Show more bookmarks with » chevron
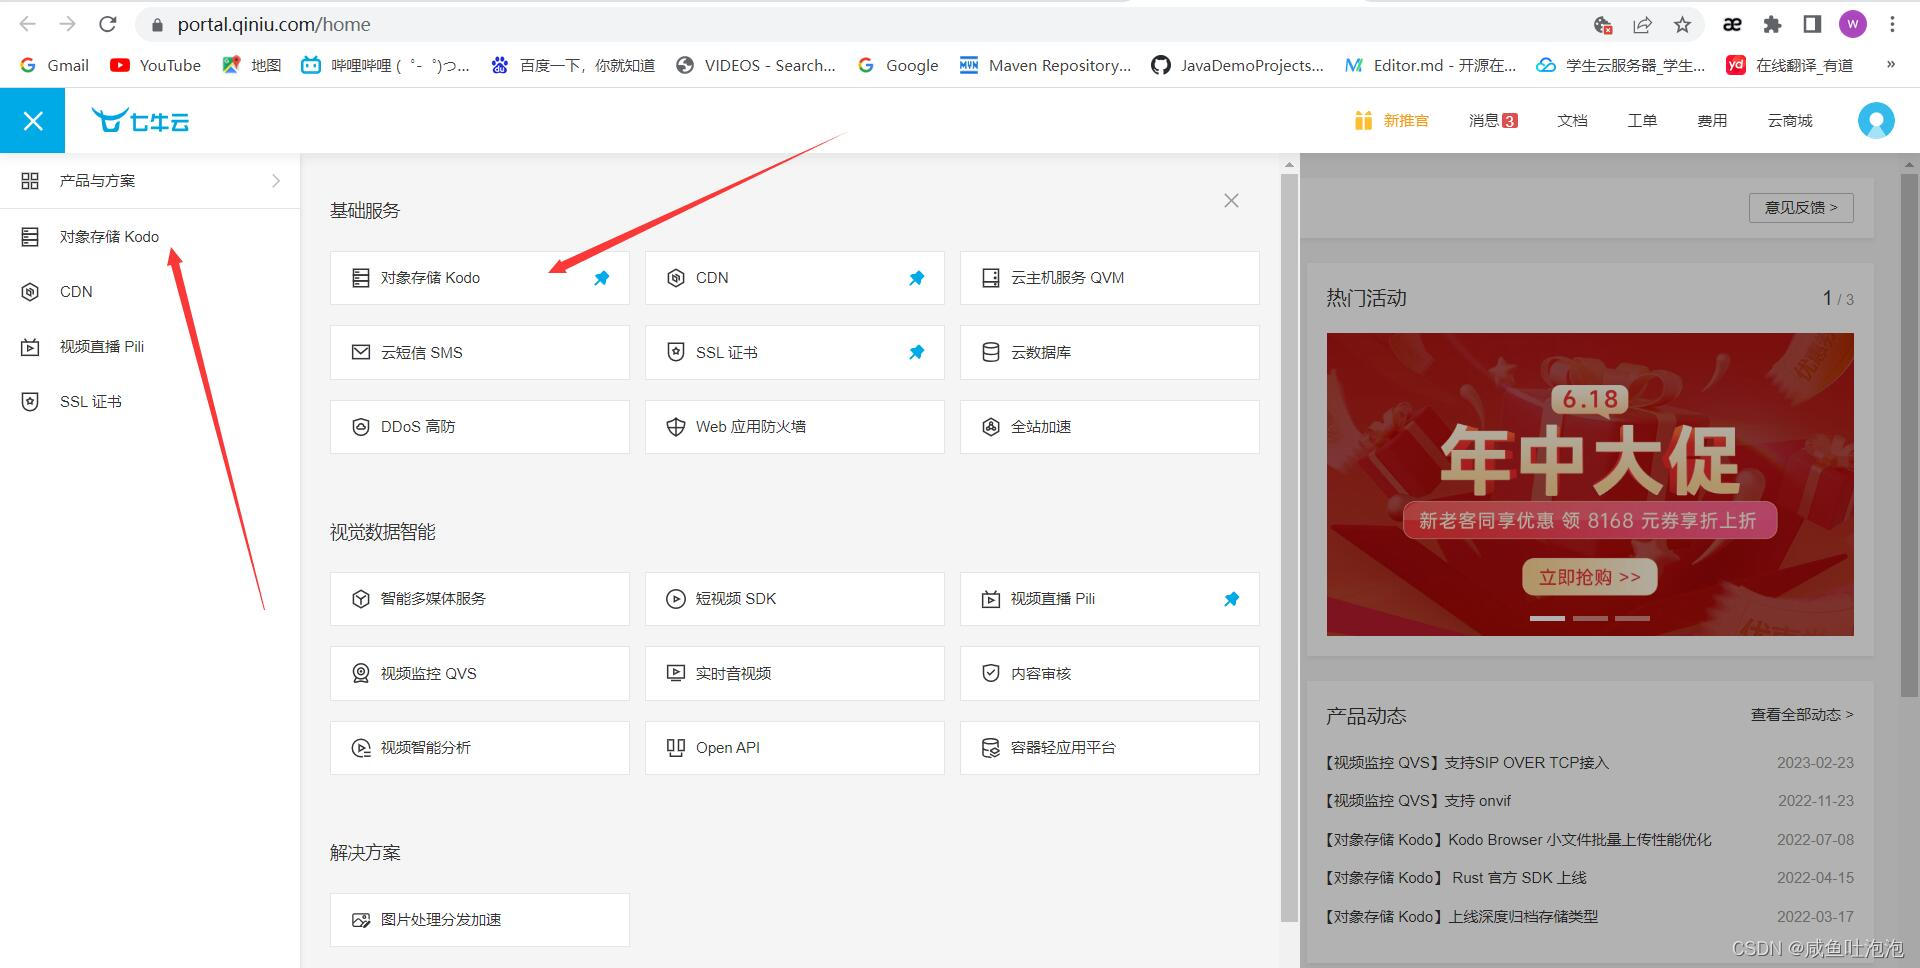 (x=1890, y=65)
